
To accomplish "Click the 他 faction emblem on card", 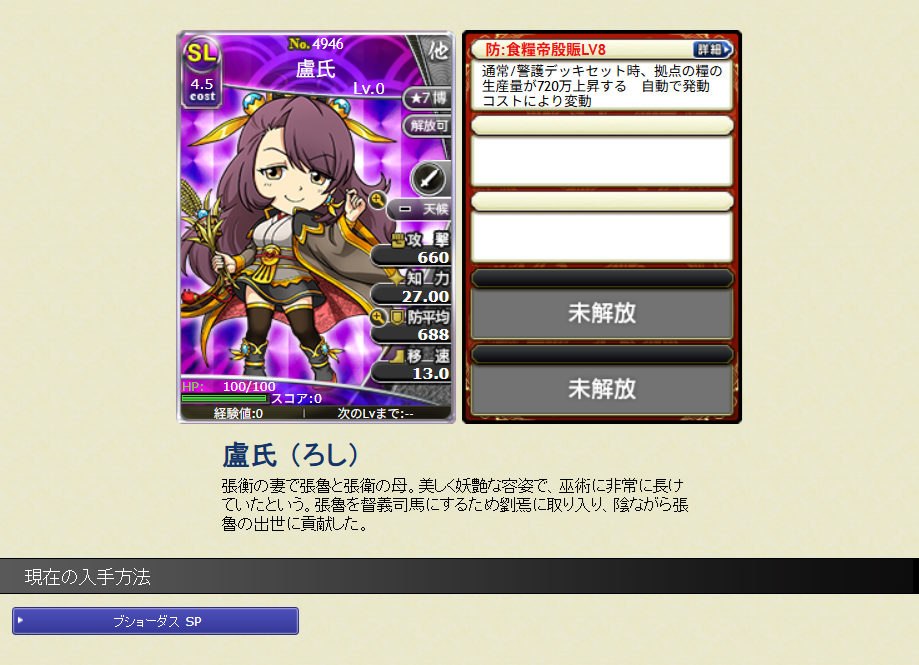I will (x=438, y=51).
